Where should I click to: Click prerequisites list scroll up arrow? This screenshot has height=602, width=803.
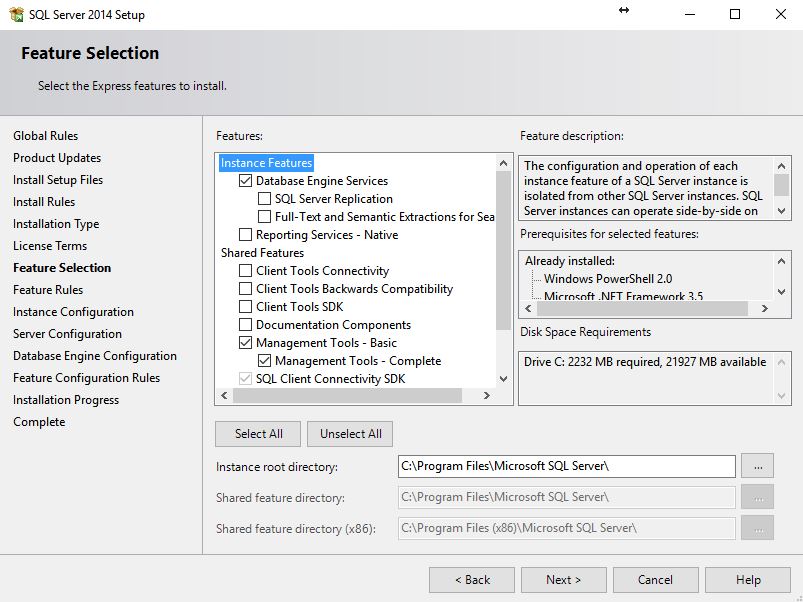[781, 261]
